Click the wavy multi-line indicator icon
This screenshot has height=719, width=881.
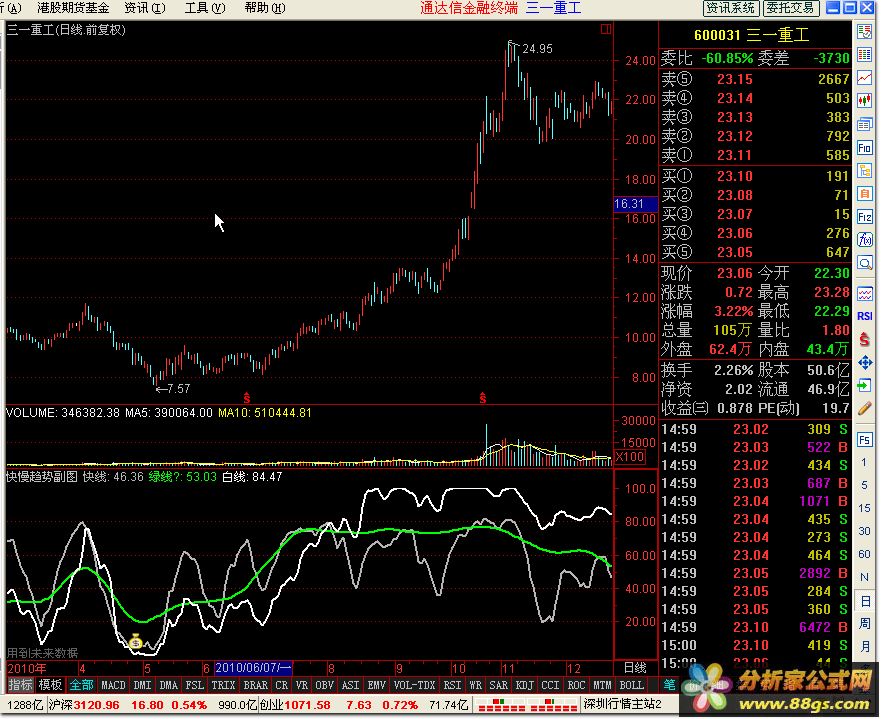(865, 293)
